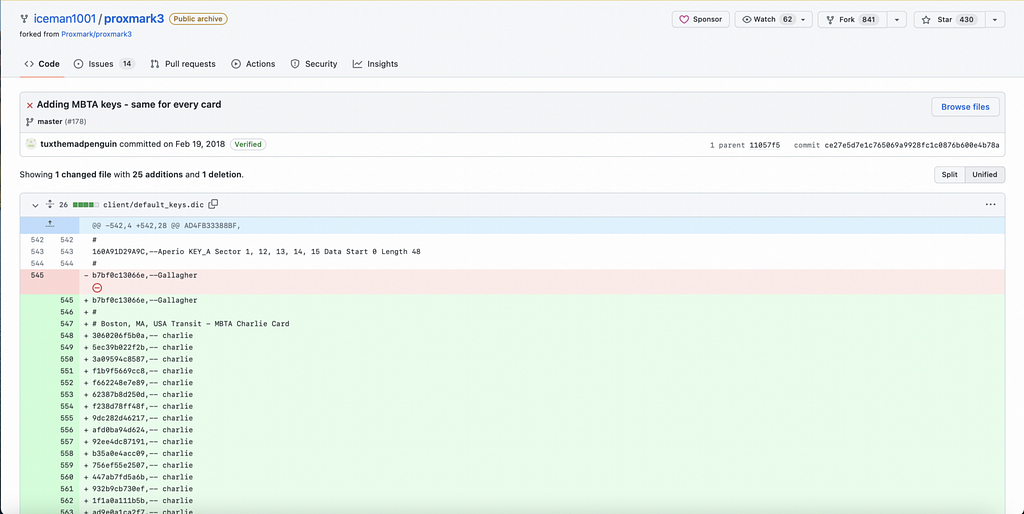Click the Verified signature badge
The width and height of the screenshot is (1024, 514).
[248, 144]
